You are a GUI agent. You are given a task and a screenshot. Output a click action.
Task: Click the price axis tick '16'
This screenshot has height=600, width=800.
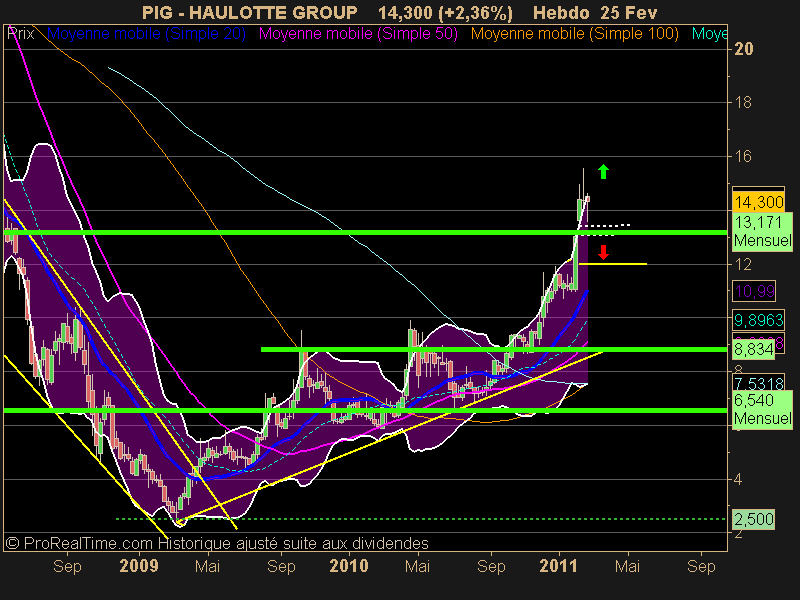point(743,156)
